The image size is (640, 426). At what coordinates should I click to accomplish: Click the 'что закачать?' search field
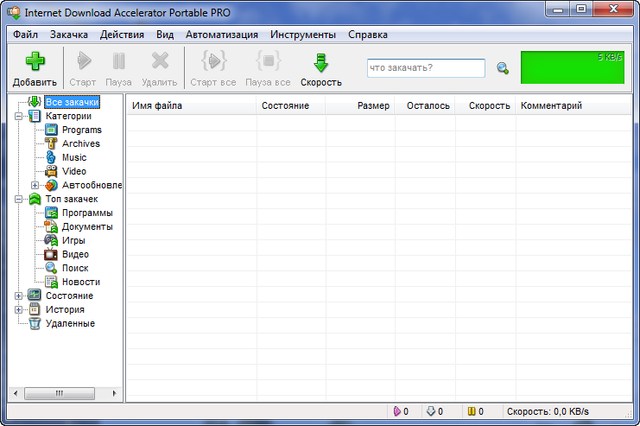pos(425,68)
